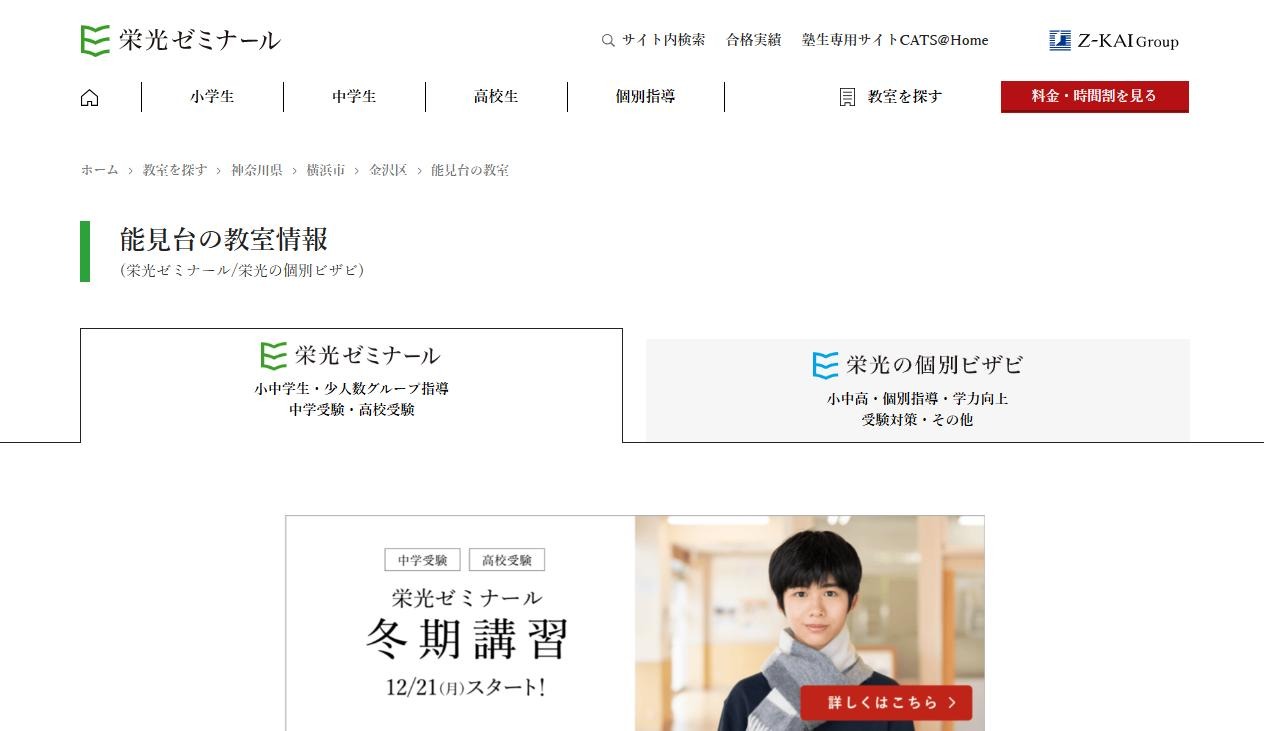
Task: Go to 教室を探す breadcrumb link
Action: coord(175,170)
